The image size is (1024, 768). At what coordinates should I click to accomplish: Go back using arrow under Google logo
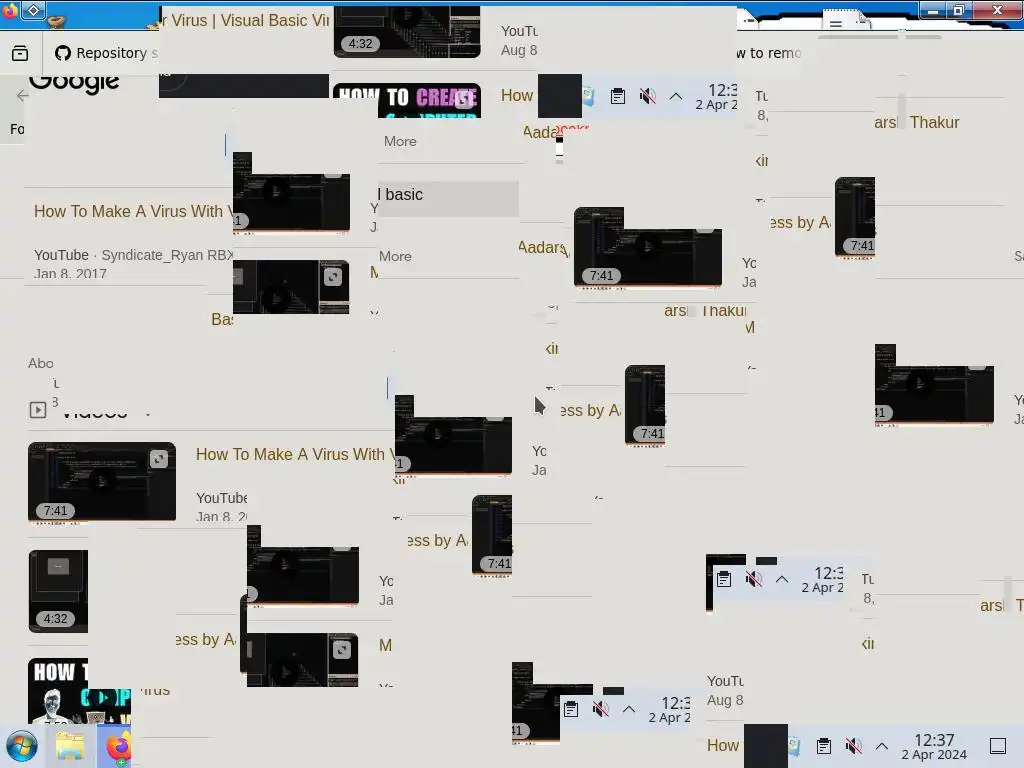click(22, 96)
